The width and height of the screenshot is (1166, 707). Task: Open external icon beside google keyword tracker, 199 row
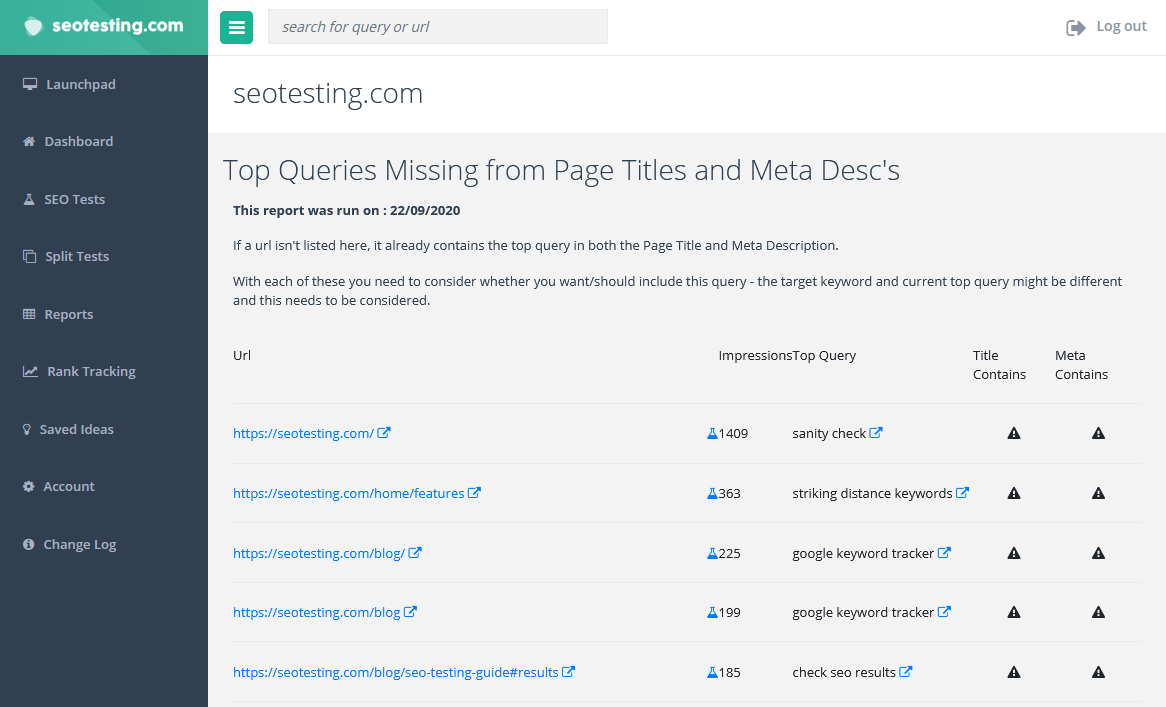944,612
